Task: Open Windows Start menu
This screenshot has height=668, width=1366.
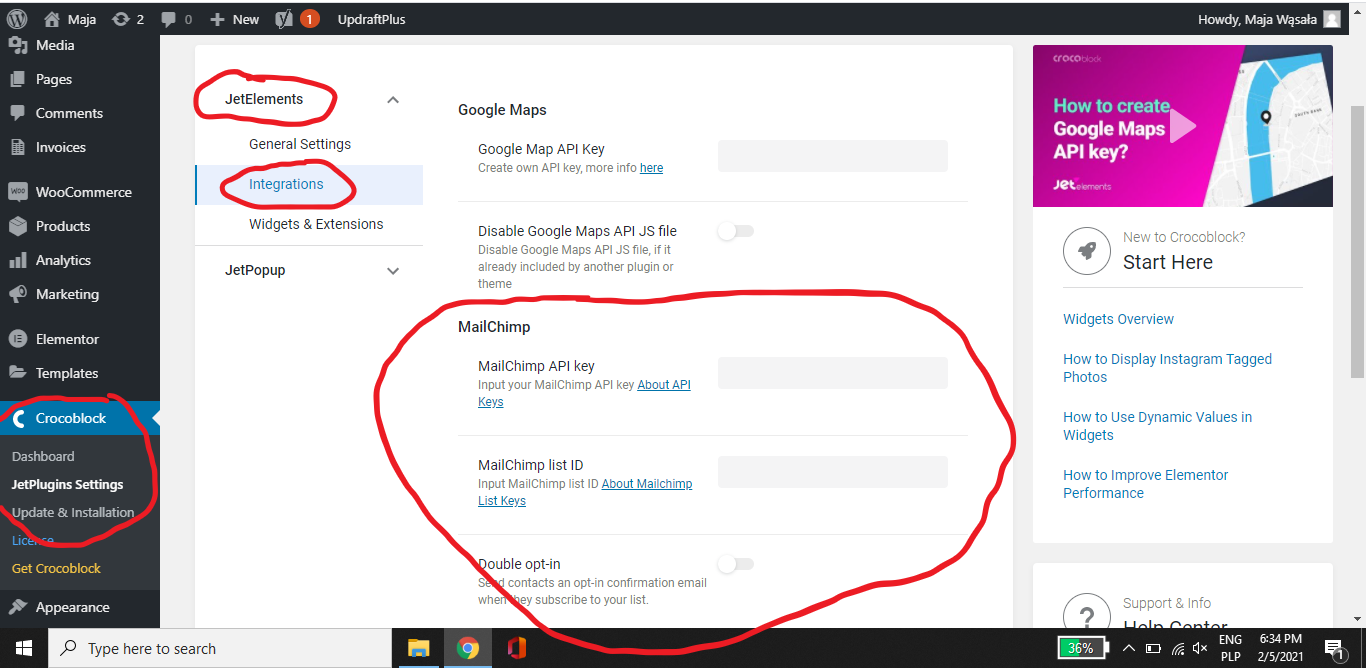Action: 23,648
